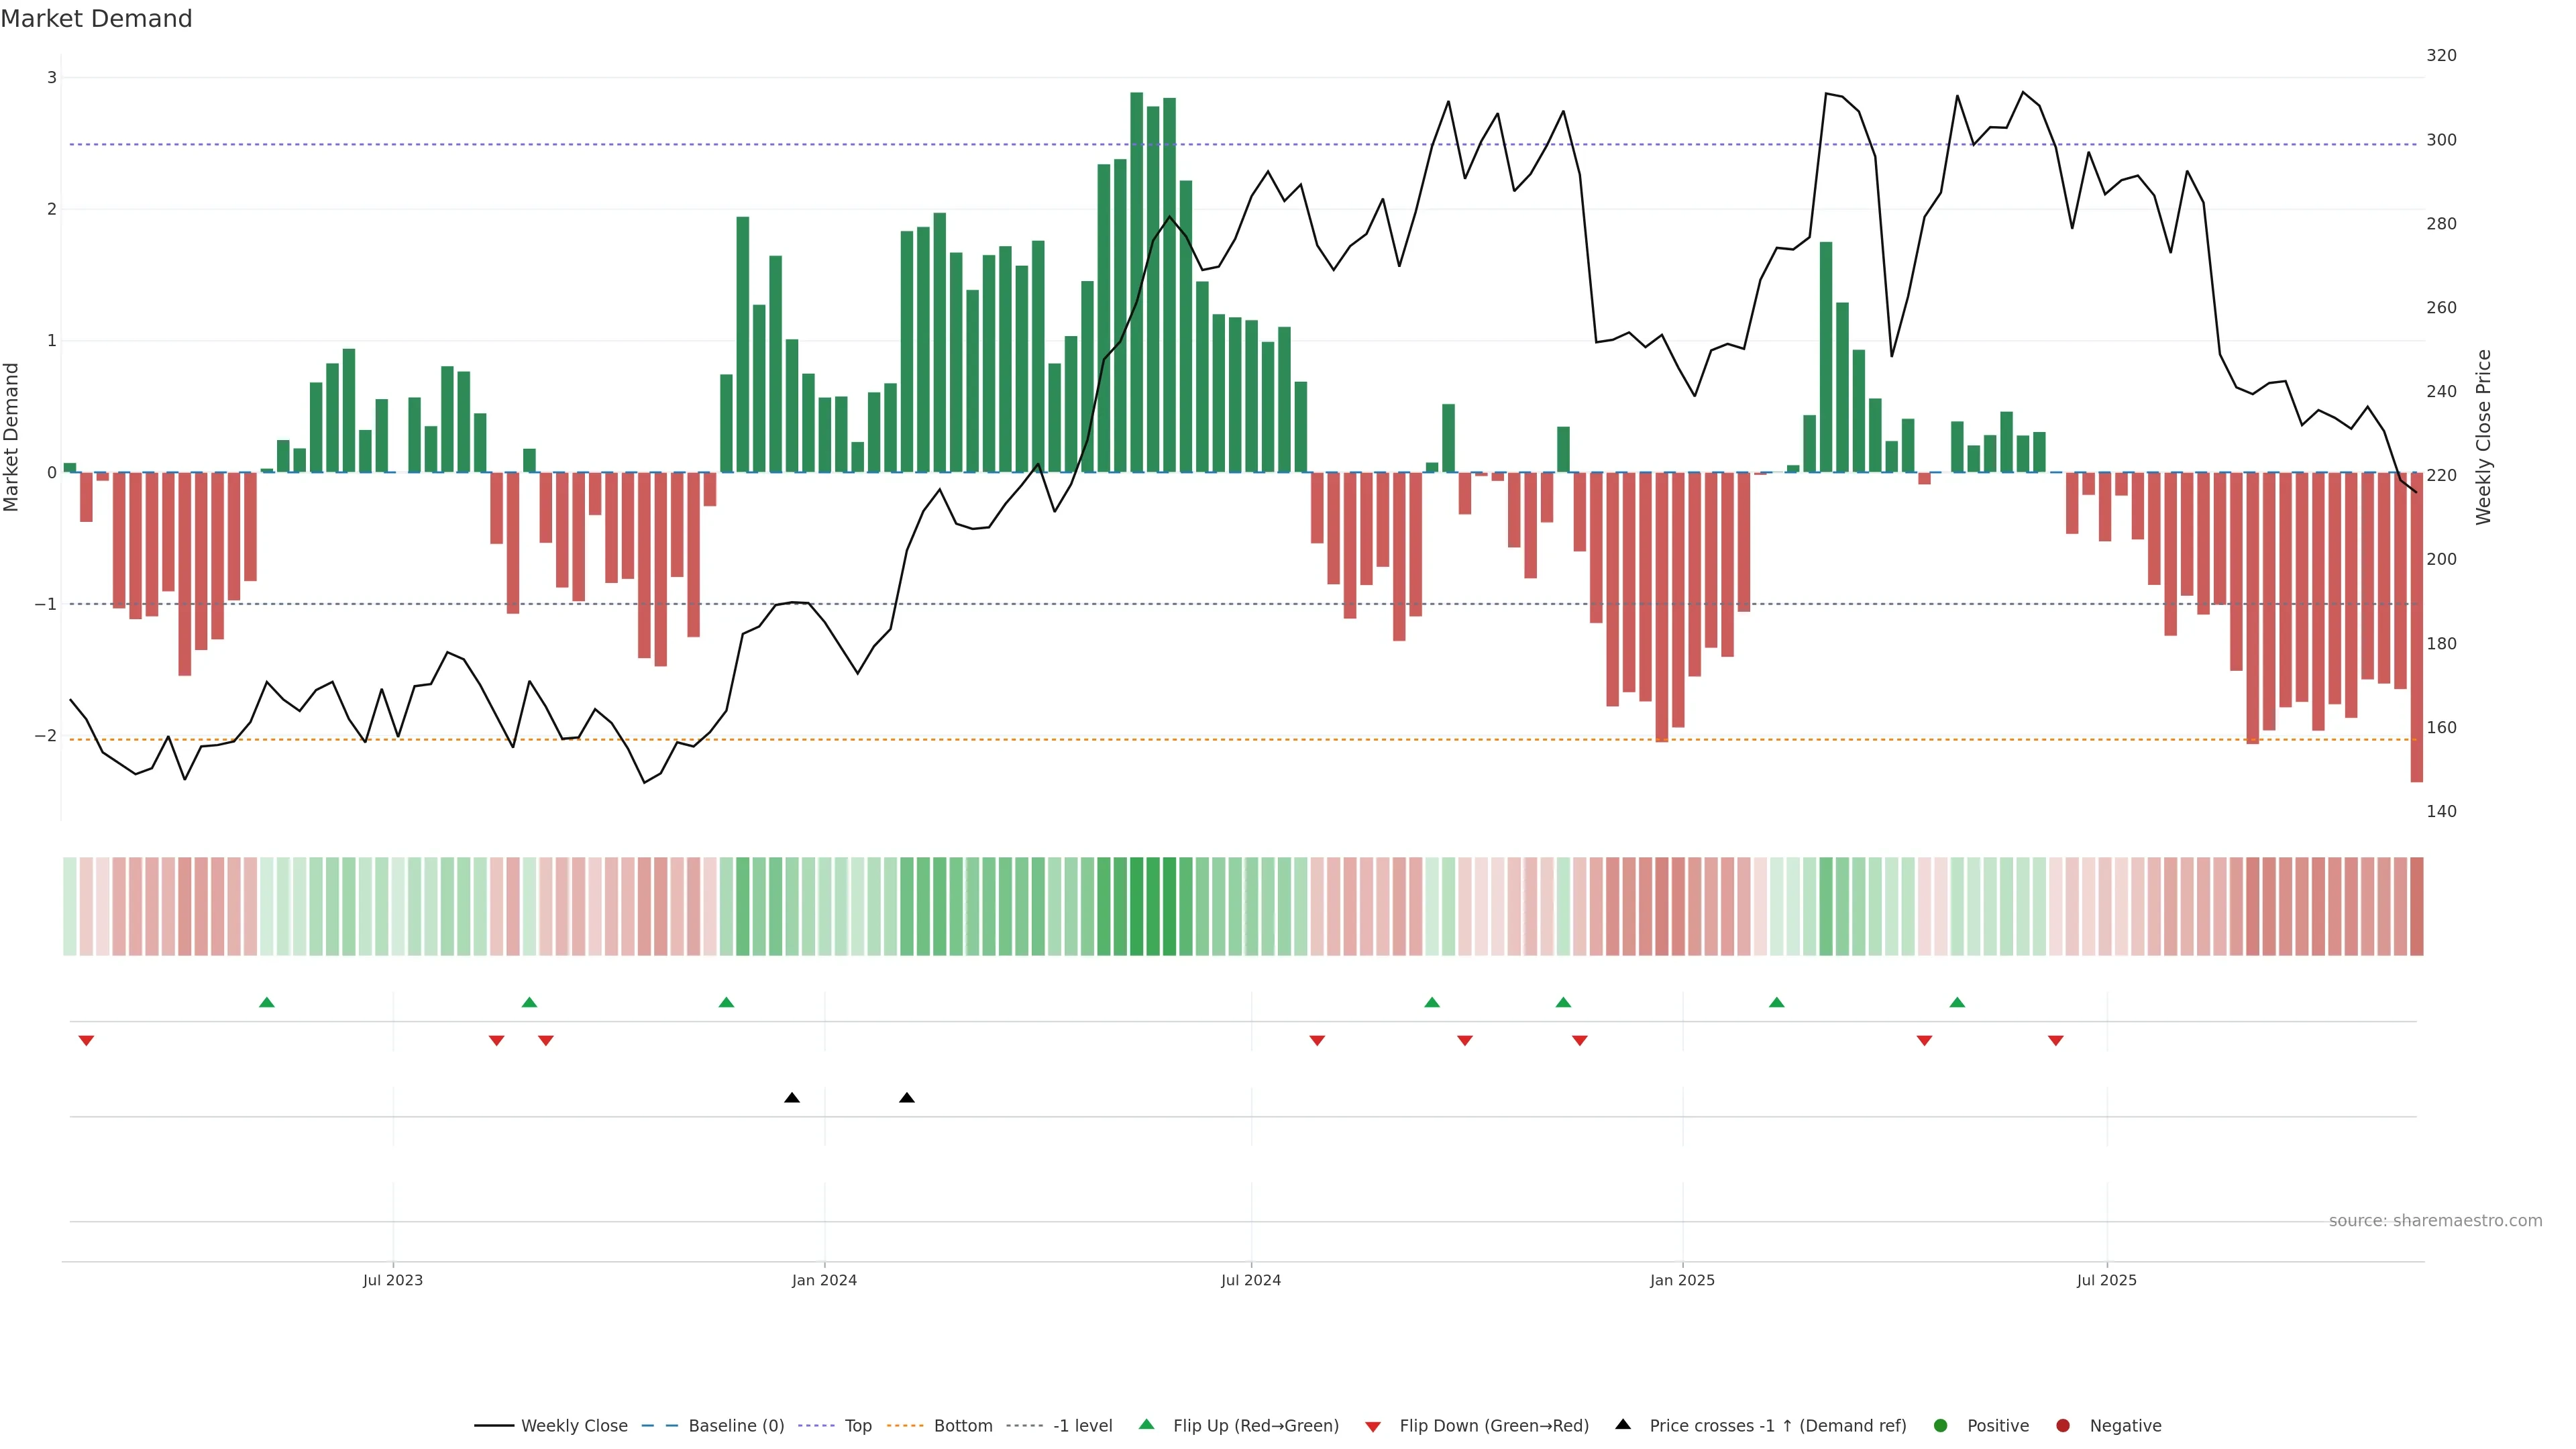Click the black Price crosses legend triangle icon
The height and width of the screenshot is (1449, 2576).
(1623, 1424)
